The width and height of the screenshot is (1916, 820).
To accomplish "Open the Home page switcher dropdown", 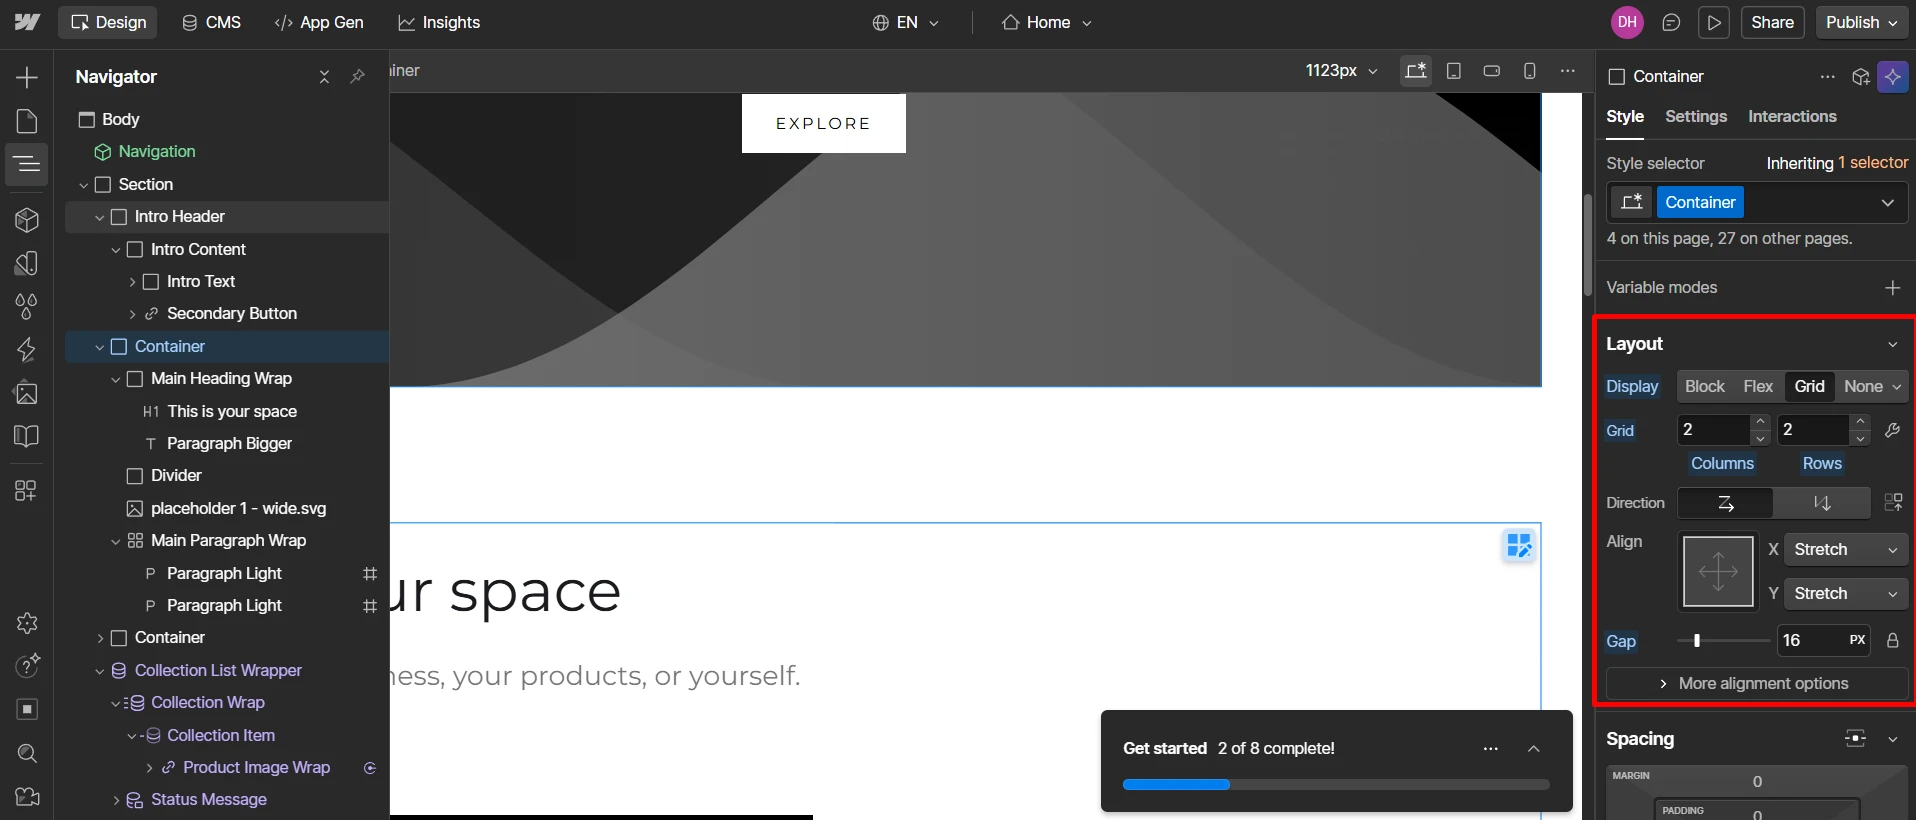I will pyautogui.click(x=1047, y=22).
